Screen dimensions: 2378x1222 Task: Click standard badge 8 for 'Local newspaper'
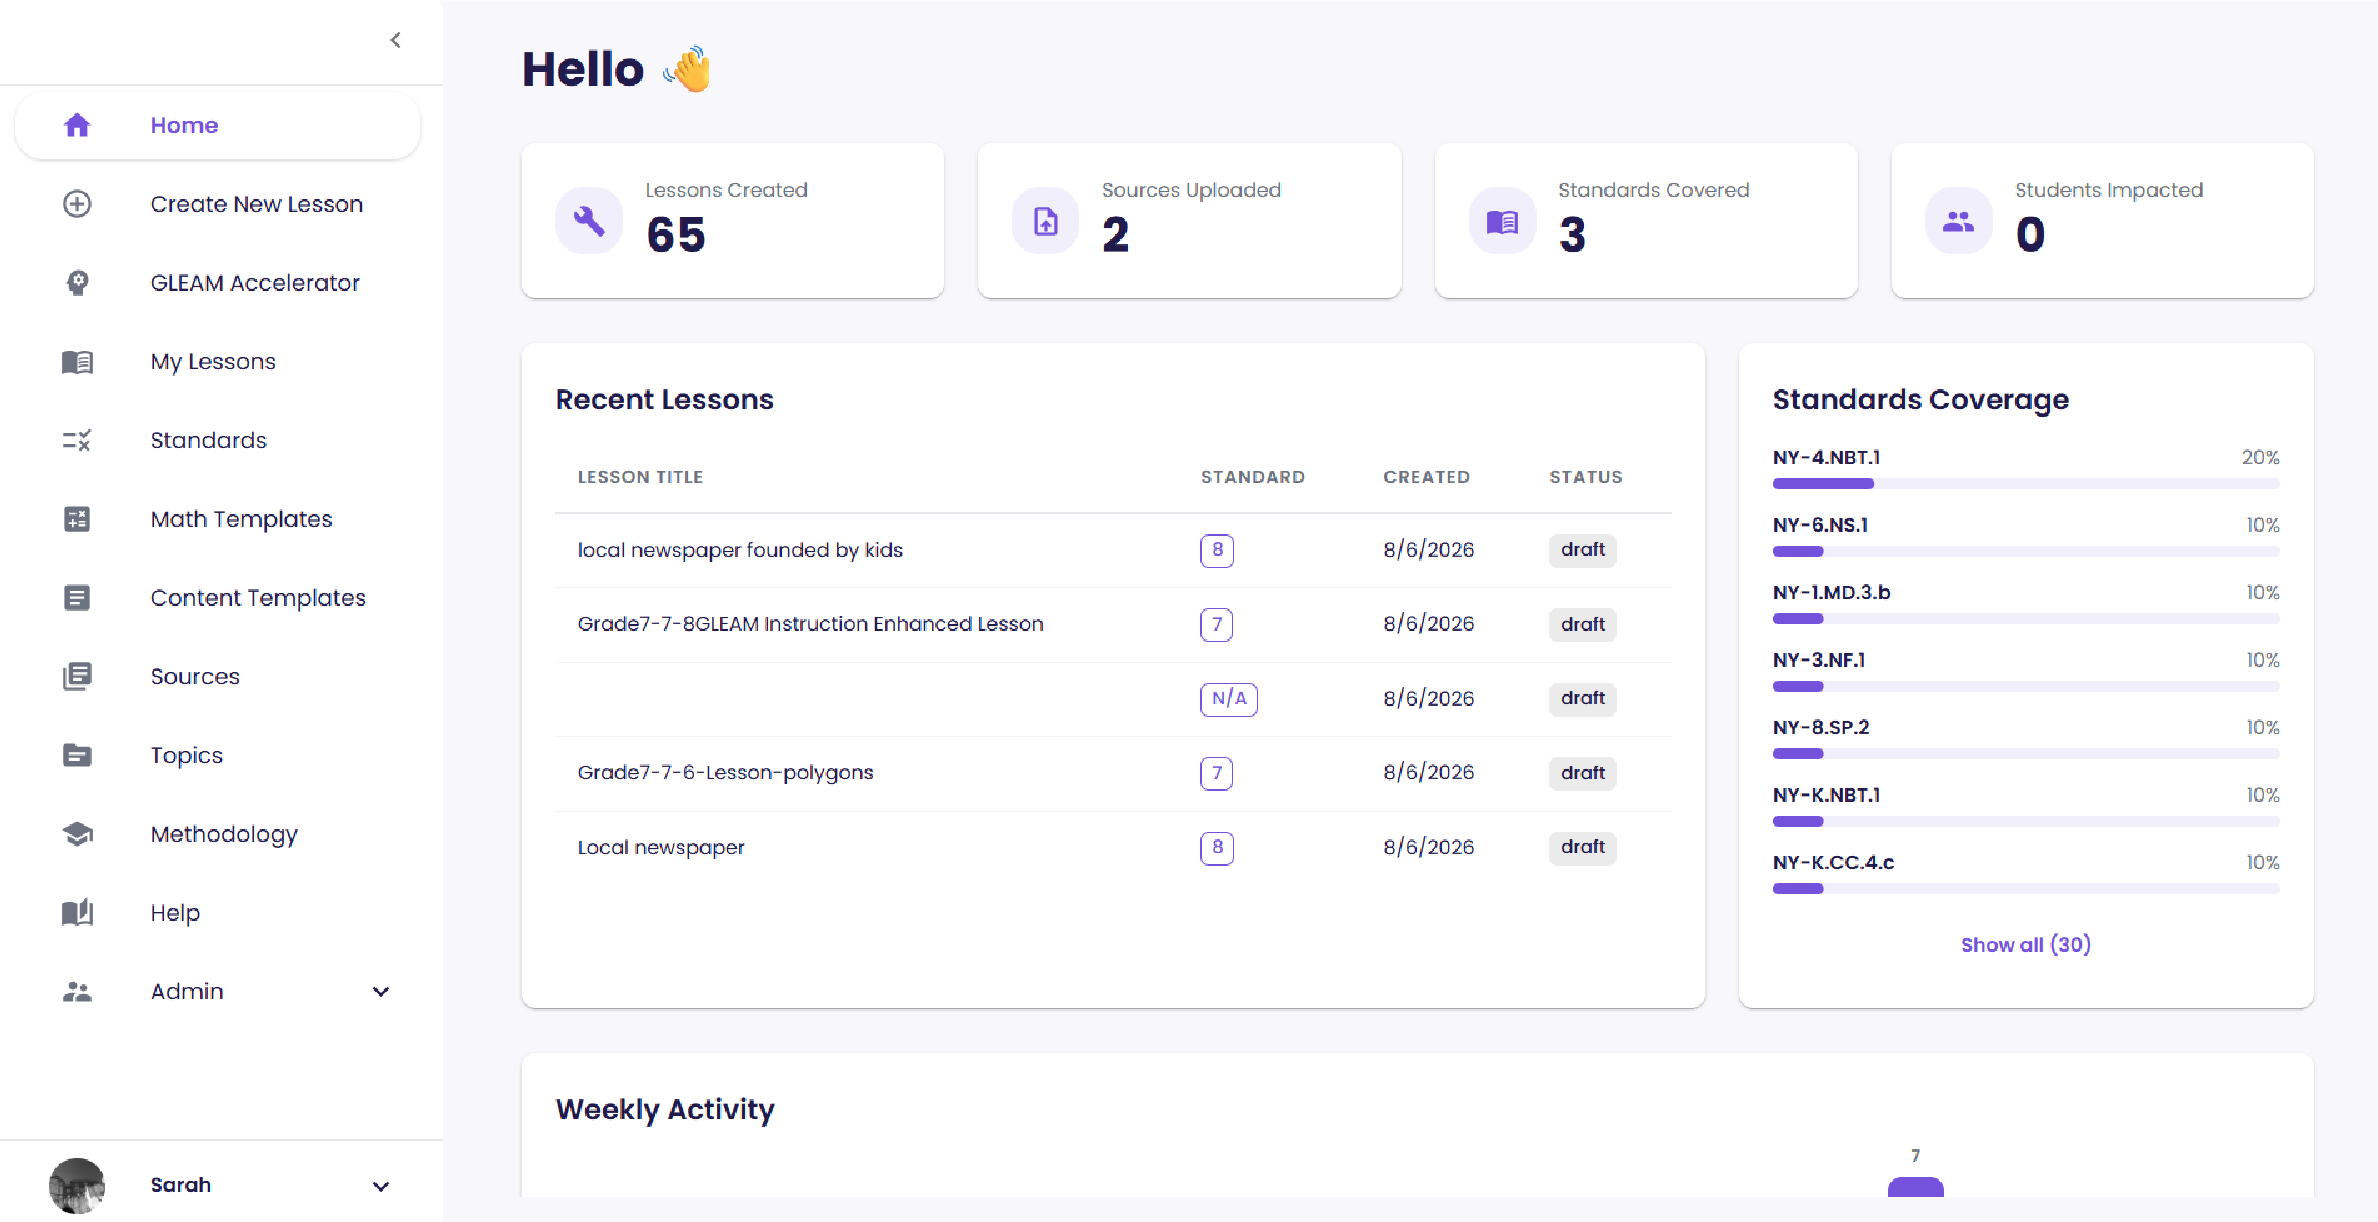pos(1217,848)
